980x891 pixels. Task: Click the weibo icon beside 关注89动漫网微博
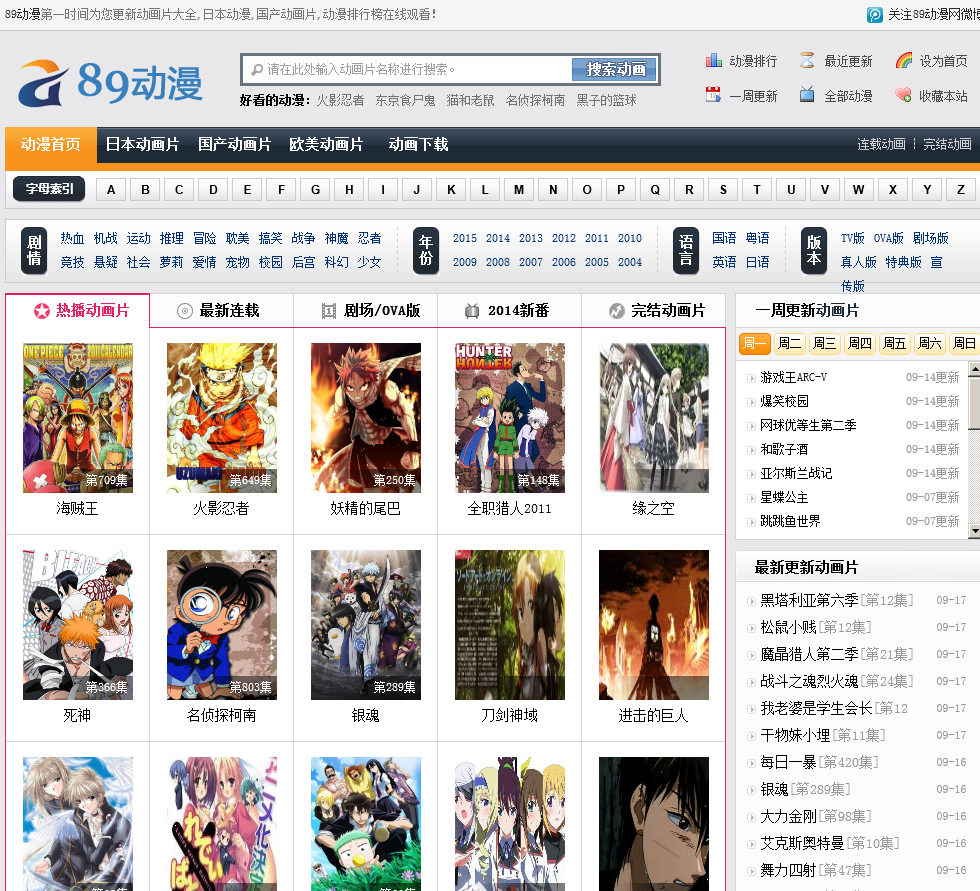874,14
